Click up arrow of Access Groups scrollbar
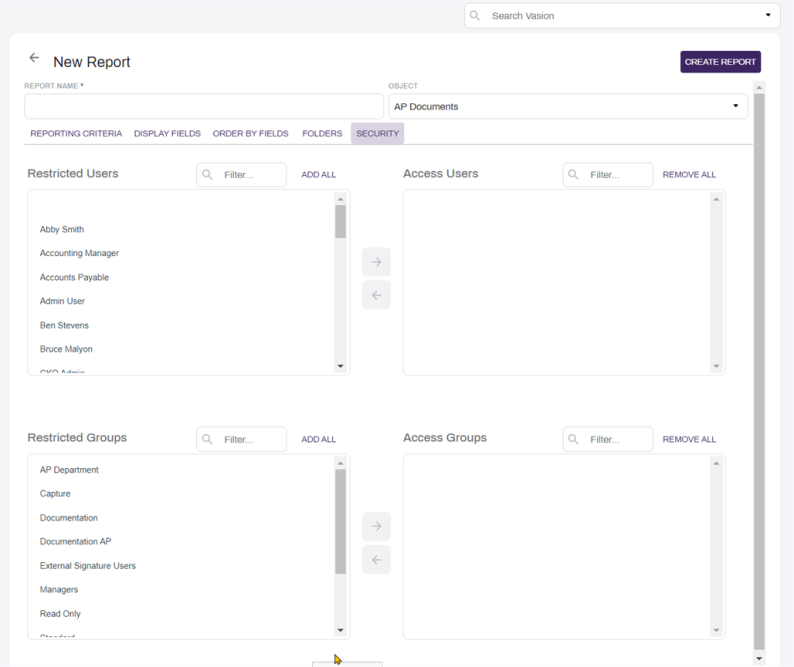The width and height of the screenshot is (794, 667). pos(716,463)
